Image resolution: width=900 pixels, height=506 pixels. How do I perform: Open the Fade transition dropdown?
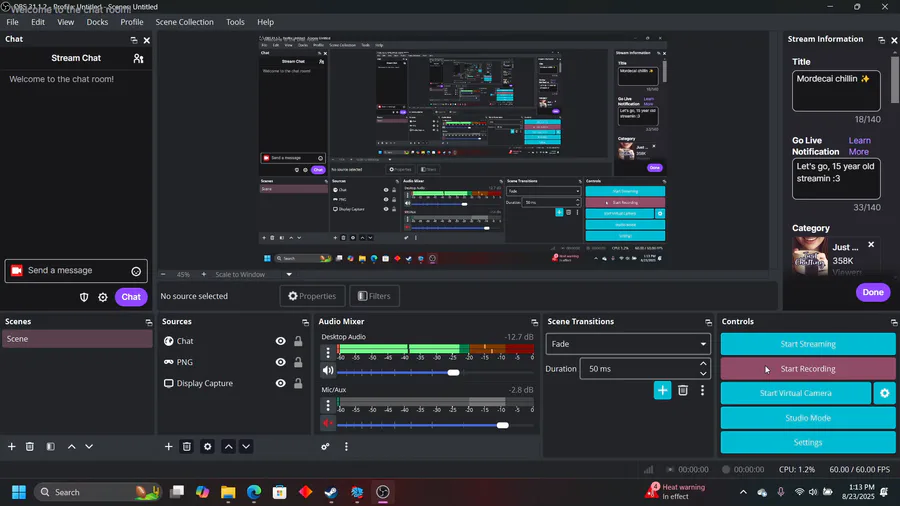pos(628,344)
